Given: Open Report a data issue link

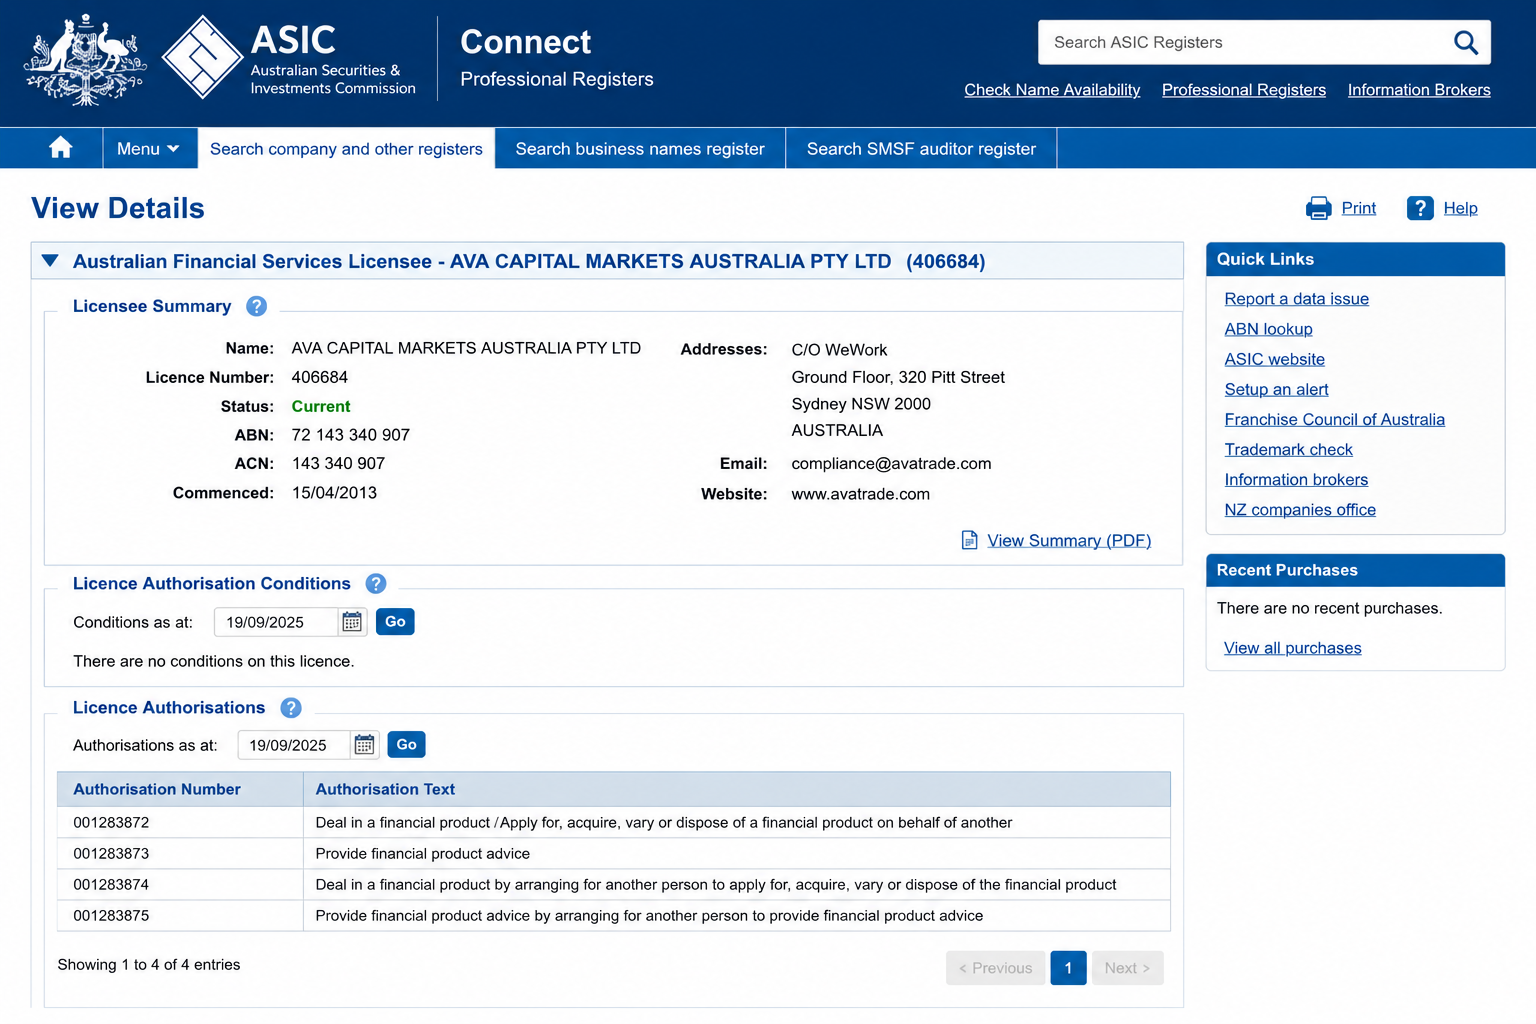Looking at the screenshot, I should pyautogui.click(x=1296, y=299).
